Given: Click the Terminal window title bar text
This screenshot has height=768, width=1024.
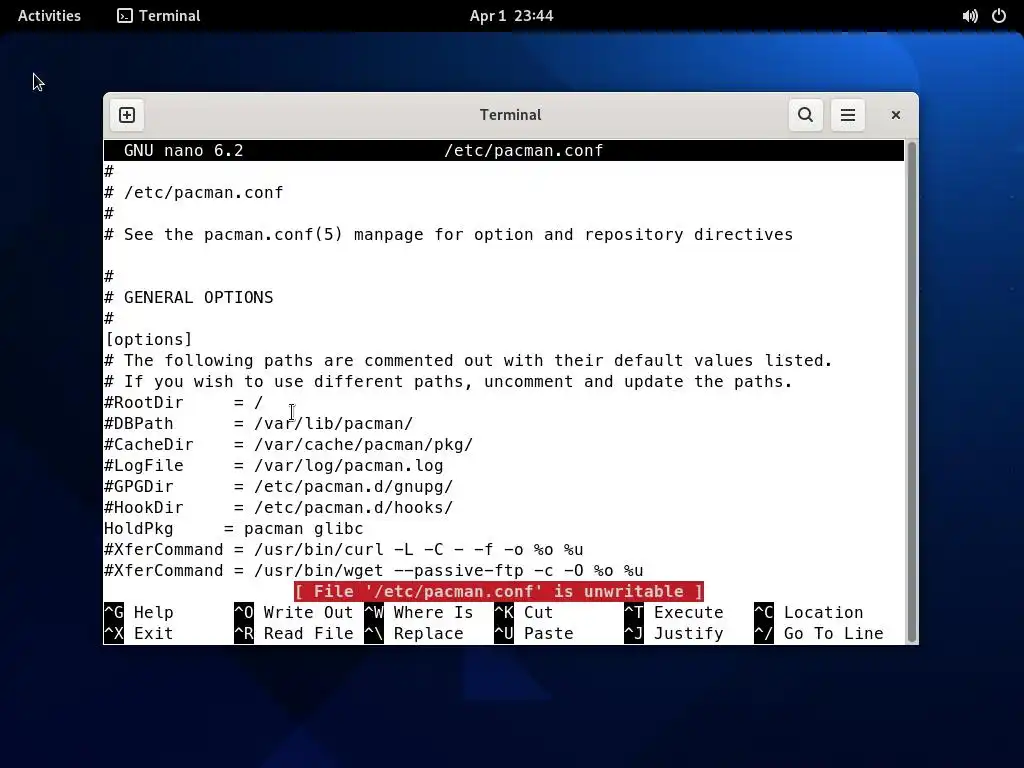Looking at the screenshot, I should (x=511, y=115).
